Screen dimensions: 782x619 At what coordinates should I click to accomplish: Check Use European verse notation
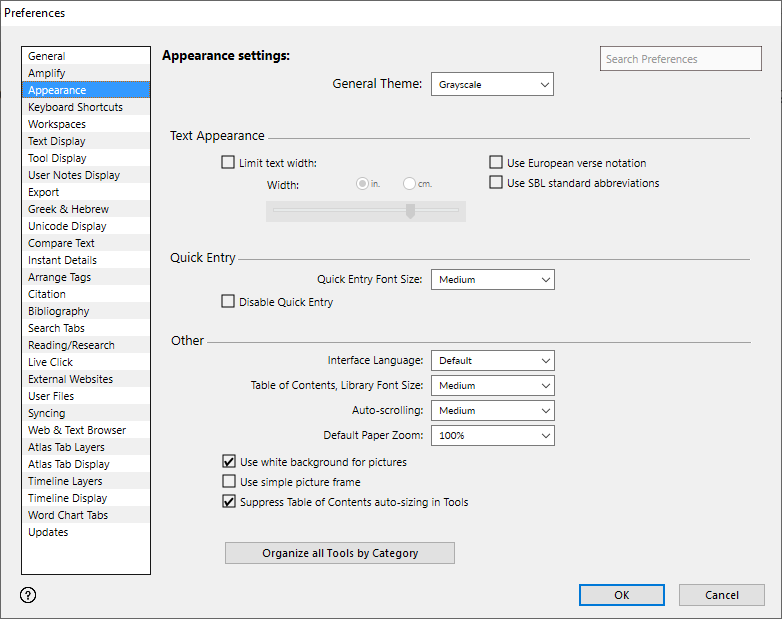pyautogui.click(x=496, y=163)
